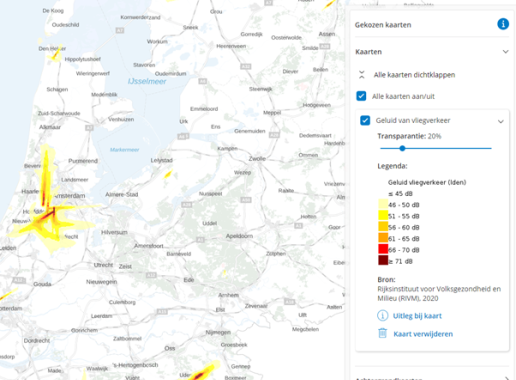The width and height of the screenshot is (516, 380).
Task: Click the 's-Hertogenbosch label
Action: [135, 365]
